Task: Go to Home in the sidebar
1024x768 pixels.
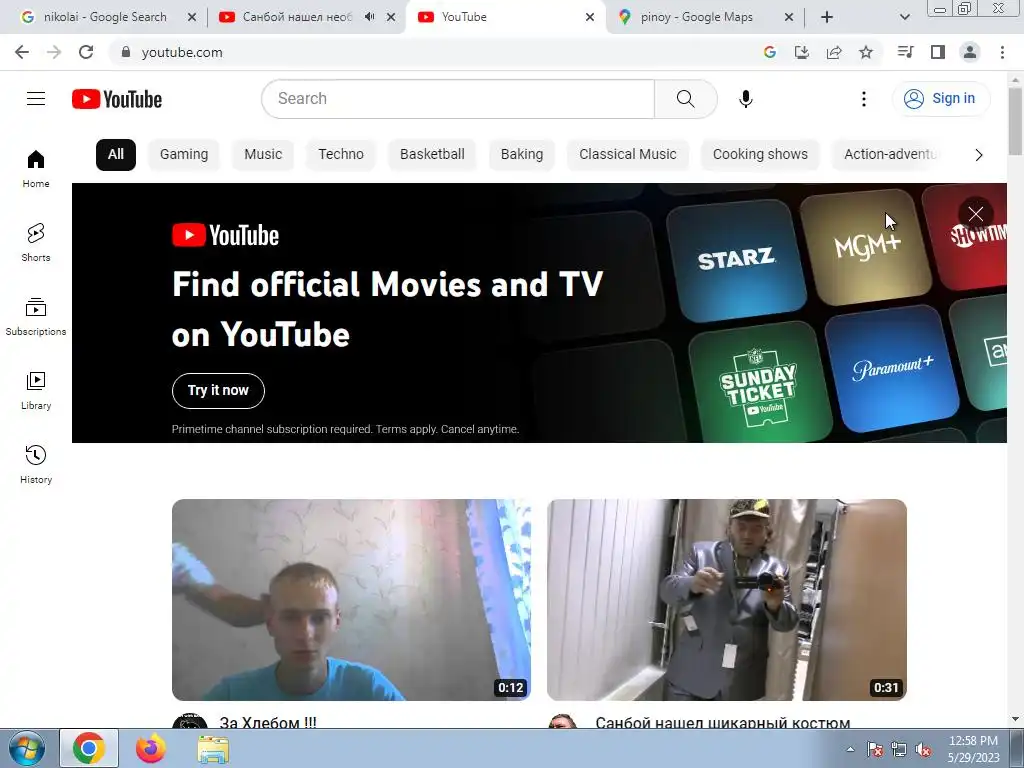Action: pyautogui.click(x=36, y=169)
